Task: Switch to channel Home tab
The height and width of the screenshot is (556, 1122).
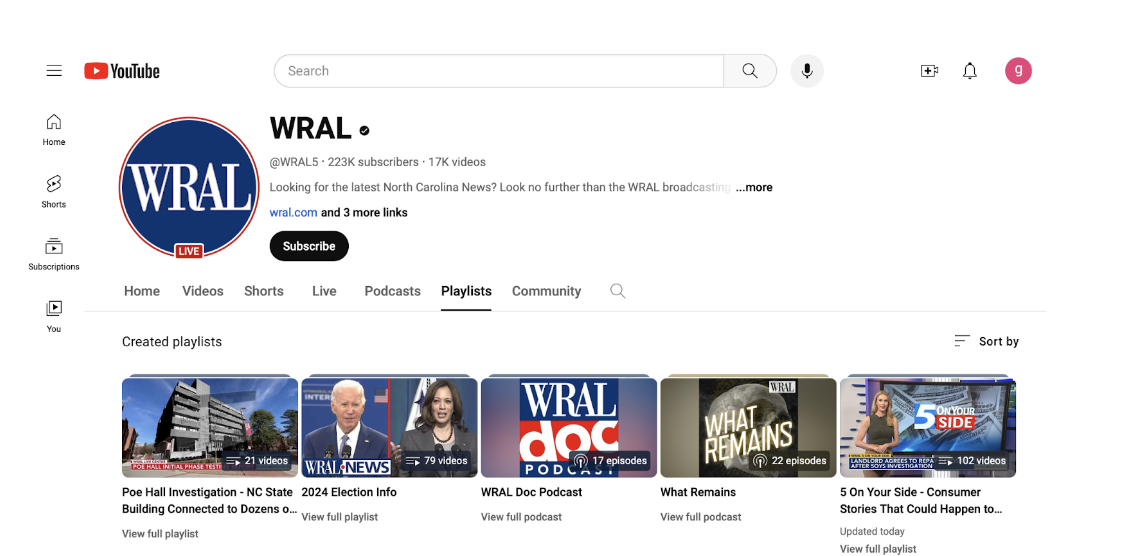Action: click(x=142, y=291)
